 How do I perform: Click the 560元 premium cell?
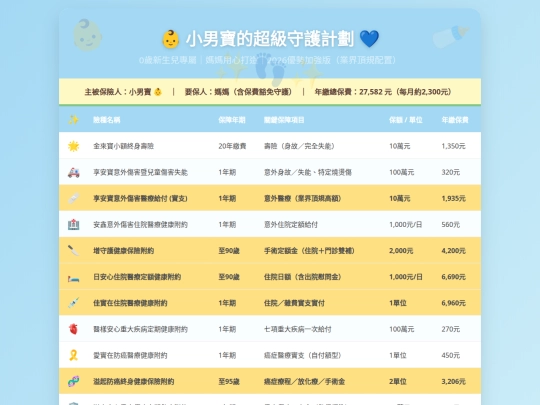(451, 225)
